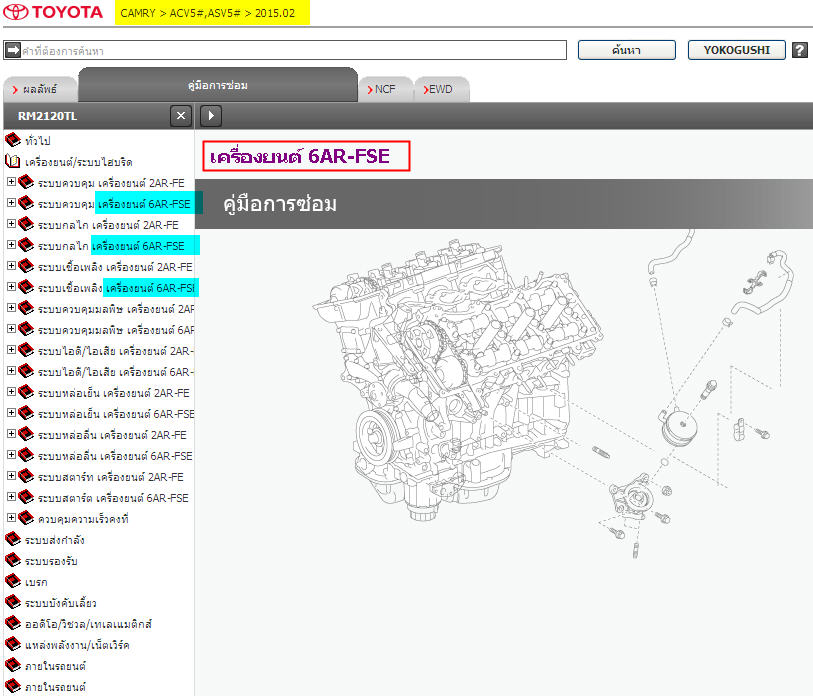
Task: Open ระบบส่งกำลัง section
Action: coord(55,540)
